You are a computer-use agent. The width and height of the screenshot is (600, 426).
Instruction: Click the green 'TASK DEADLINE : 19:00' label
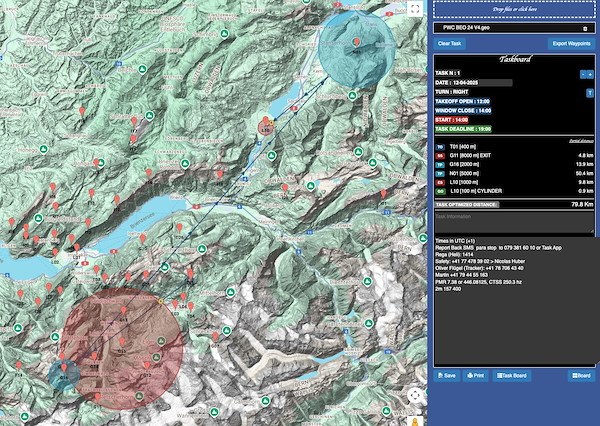click(463, 129)
